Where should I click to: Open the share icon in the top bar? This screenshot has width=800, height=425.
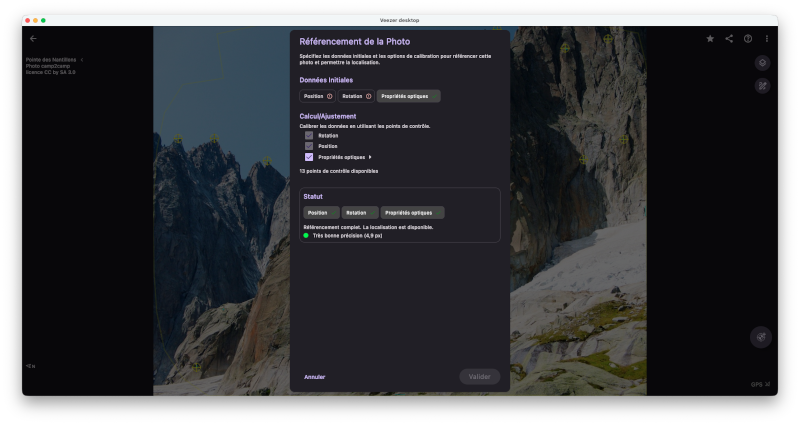coord(729,39)
